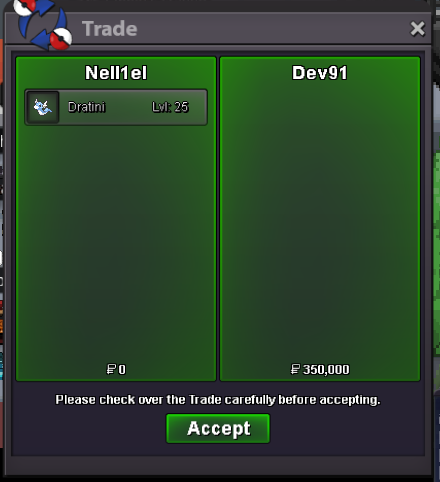Click the Pokédollar symbol beside 350,000
This screenshot has width=440, height=482.
(x=295, y=369)
